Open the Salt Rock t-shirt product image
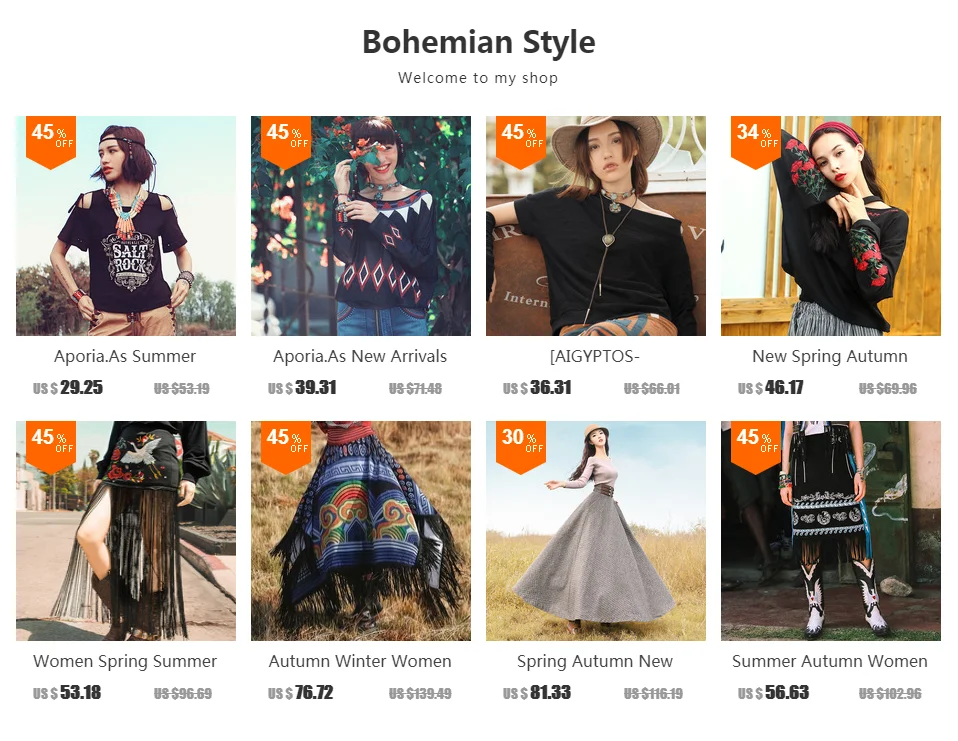Screen dimensions: 958x741 (126, 225)
